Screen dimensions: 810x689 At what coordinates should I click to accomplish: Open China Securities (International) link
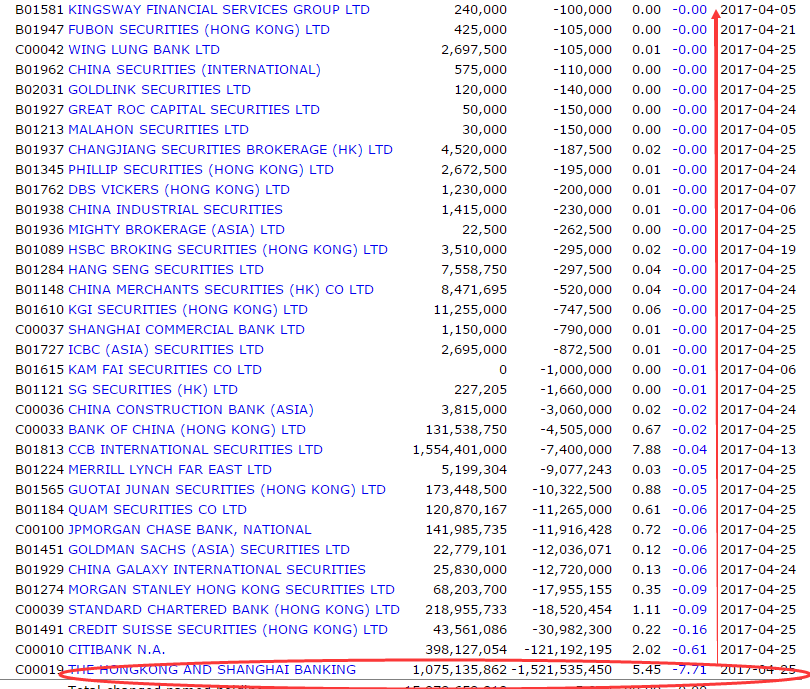click(x=194, y=70)
